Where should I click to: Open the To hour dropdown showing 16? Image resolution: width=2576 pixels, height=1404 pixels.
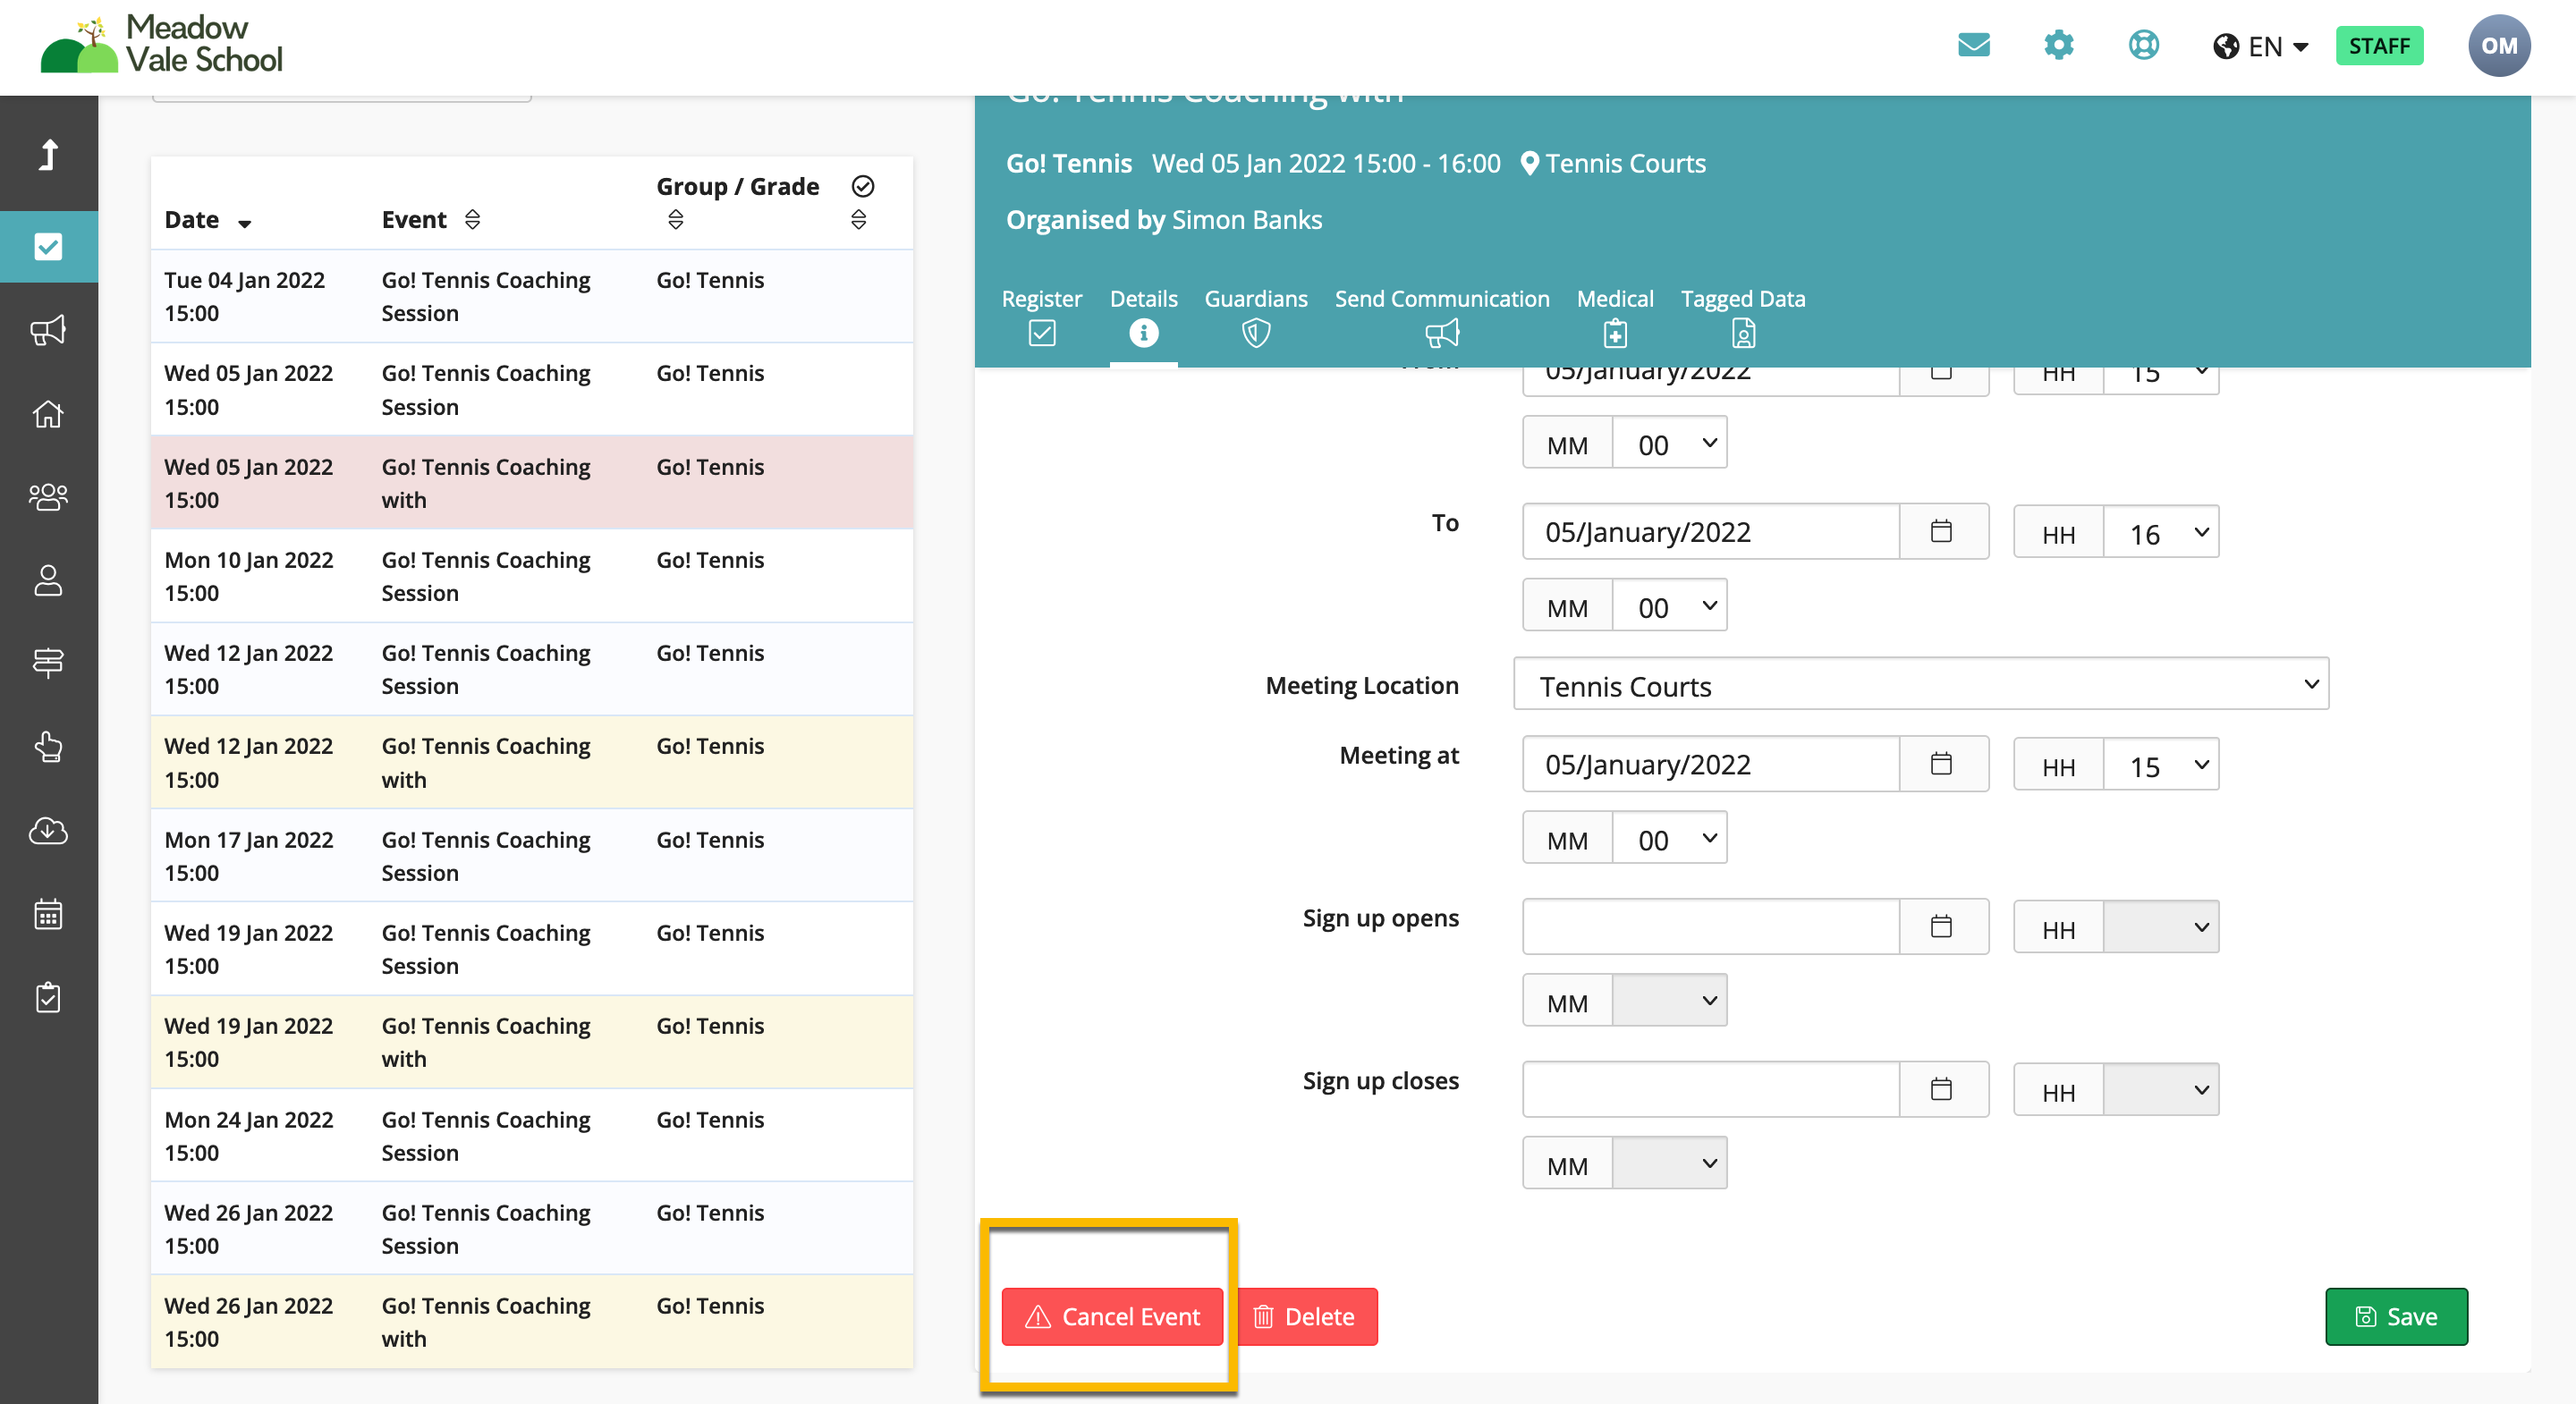pos(2160,533)
